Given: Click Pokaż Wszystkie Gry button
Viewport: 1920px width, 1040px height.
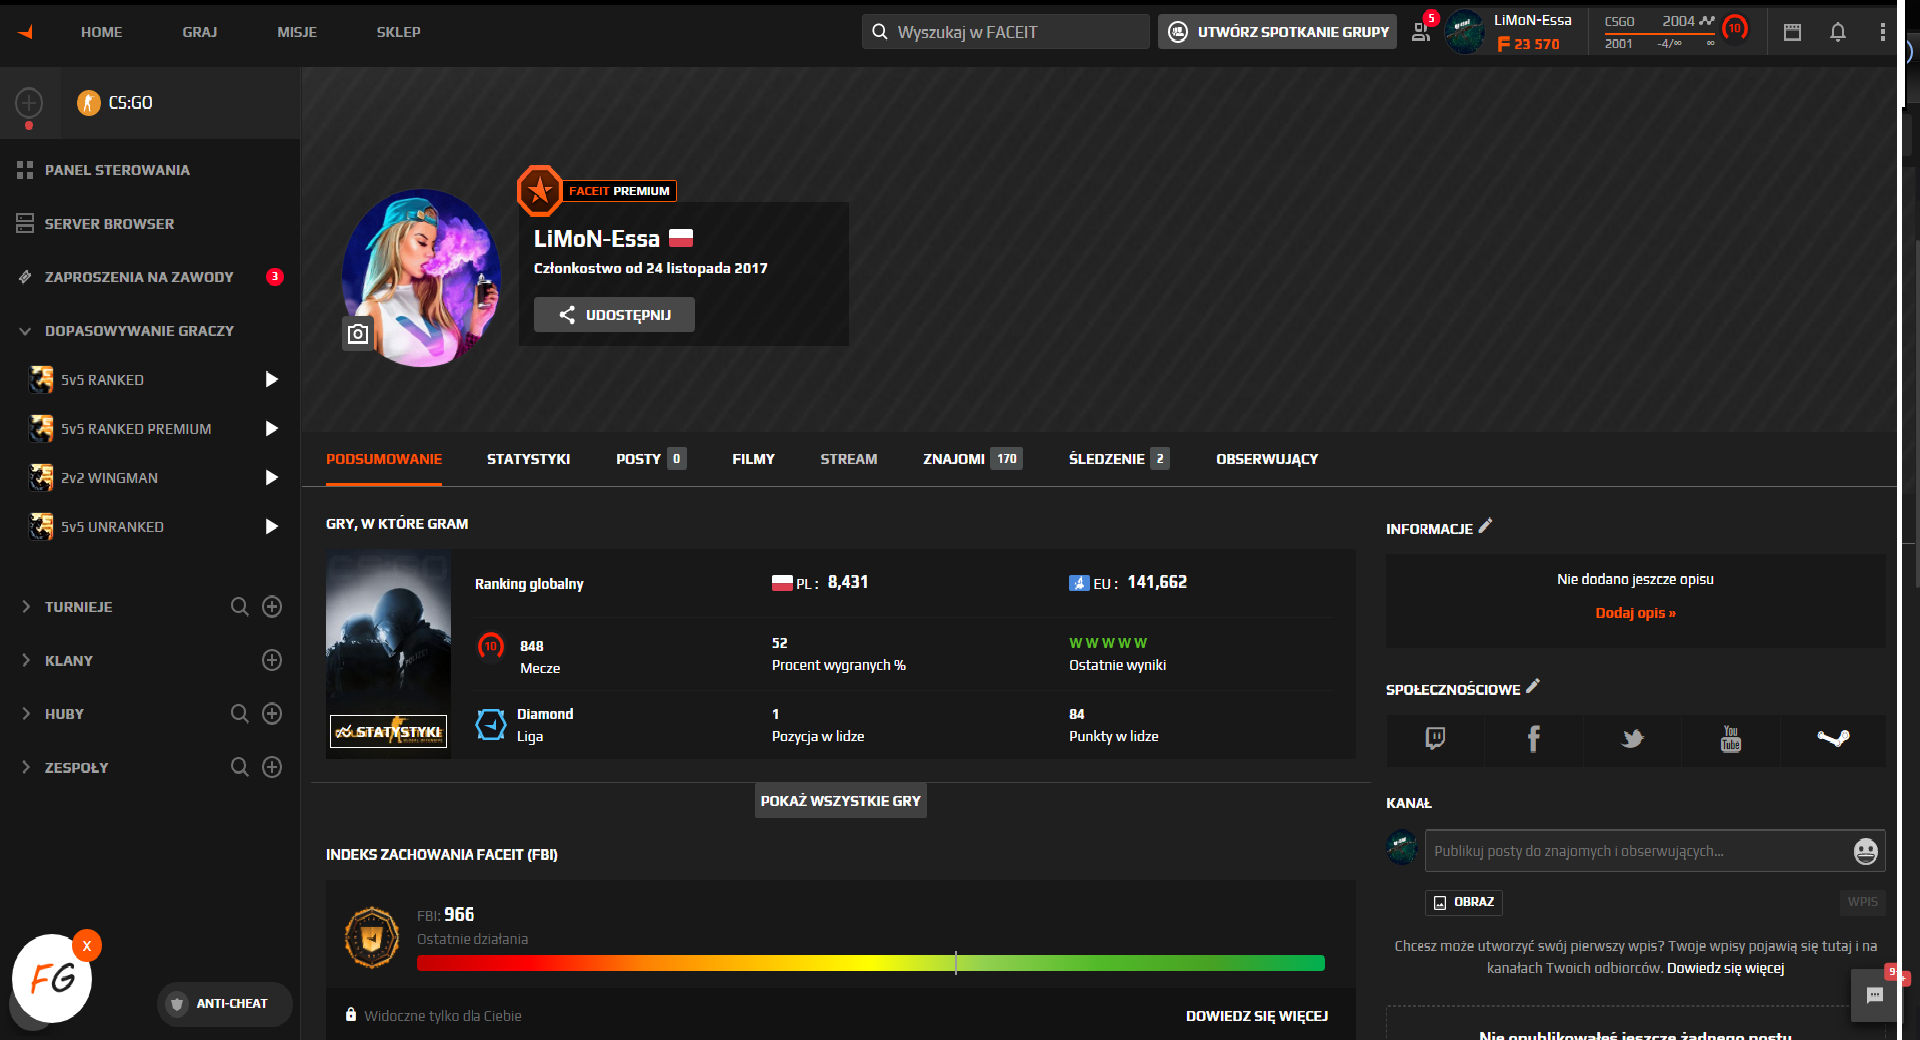Looking at the screenshot, I should (840, 801).
